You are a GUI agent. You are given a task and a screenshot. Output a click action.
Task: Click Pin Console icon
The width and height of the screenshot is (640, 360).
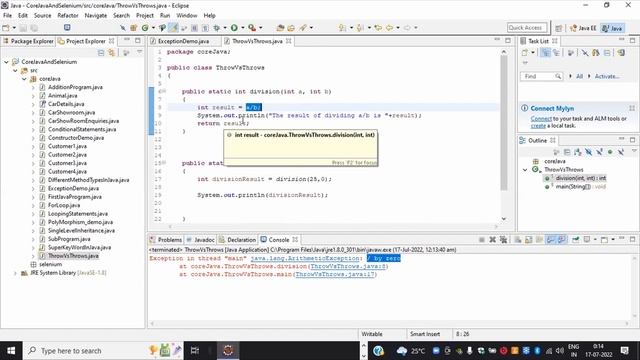pyautogui.click(x=576, y=240)
